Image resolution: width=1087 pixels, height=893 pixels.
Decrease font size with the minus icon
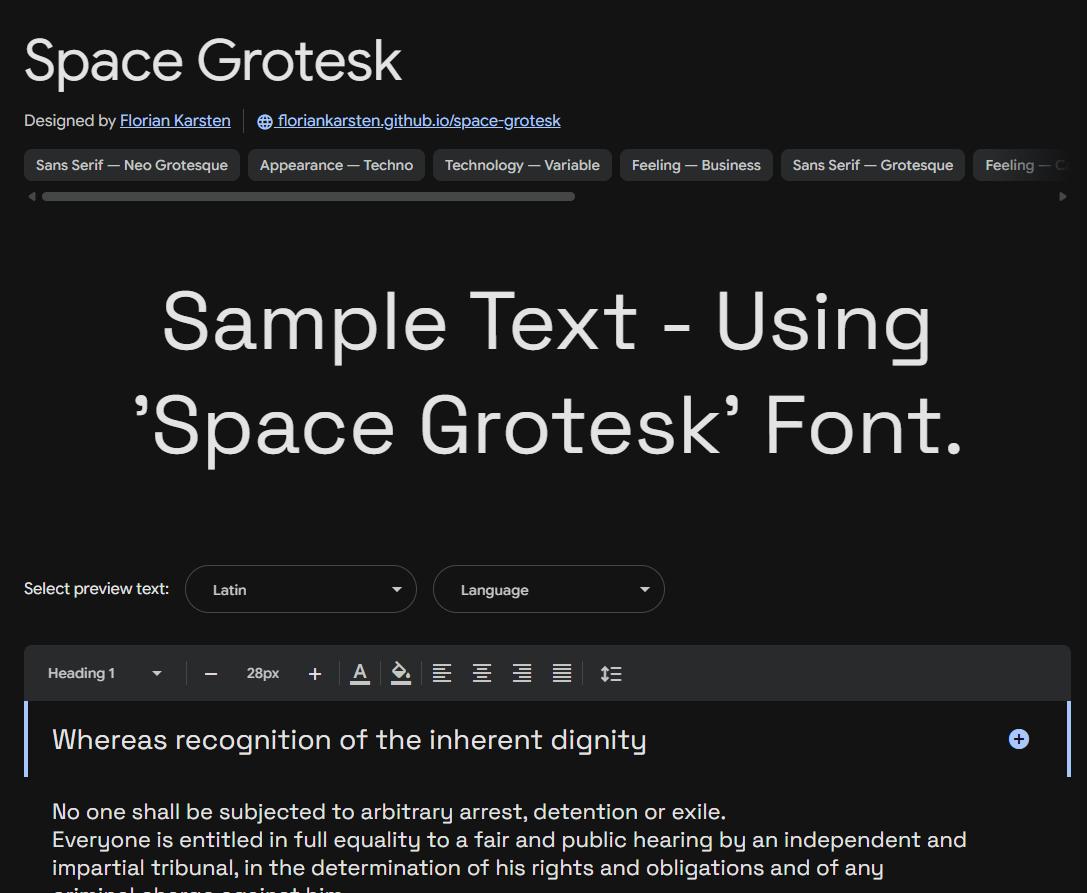point(211,674)
